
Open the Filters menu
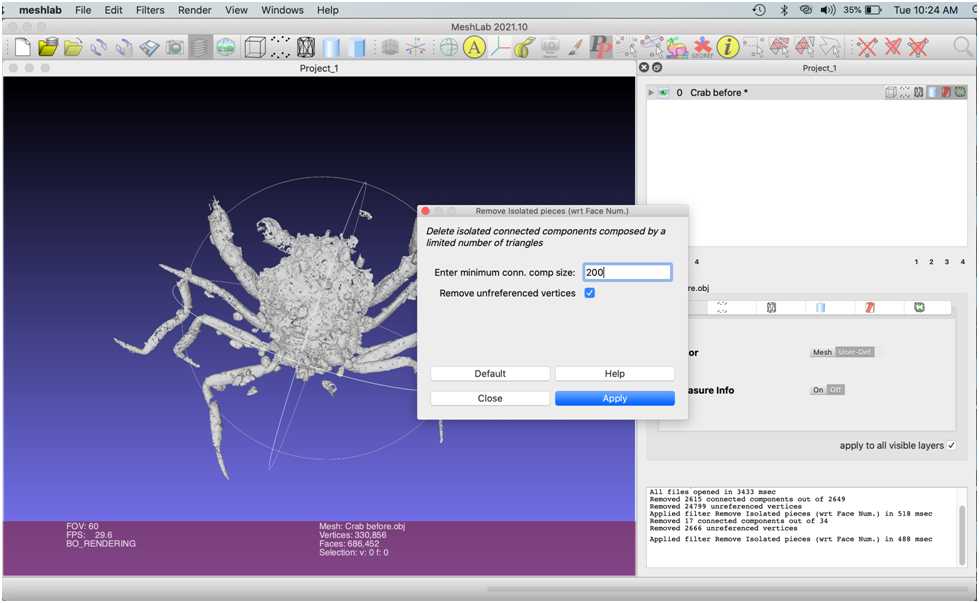[x=150, y=10]
